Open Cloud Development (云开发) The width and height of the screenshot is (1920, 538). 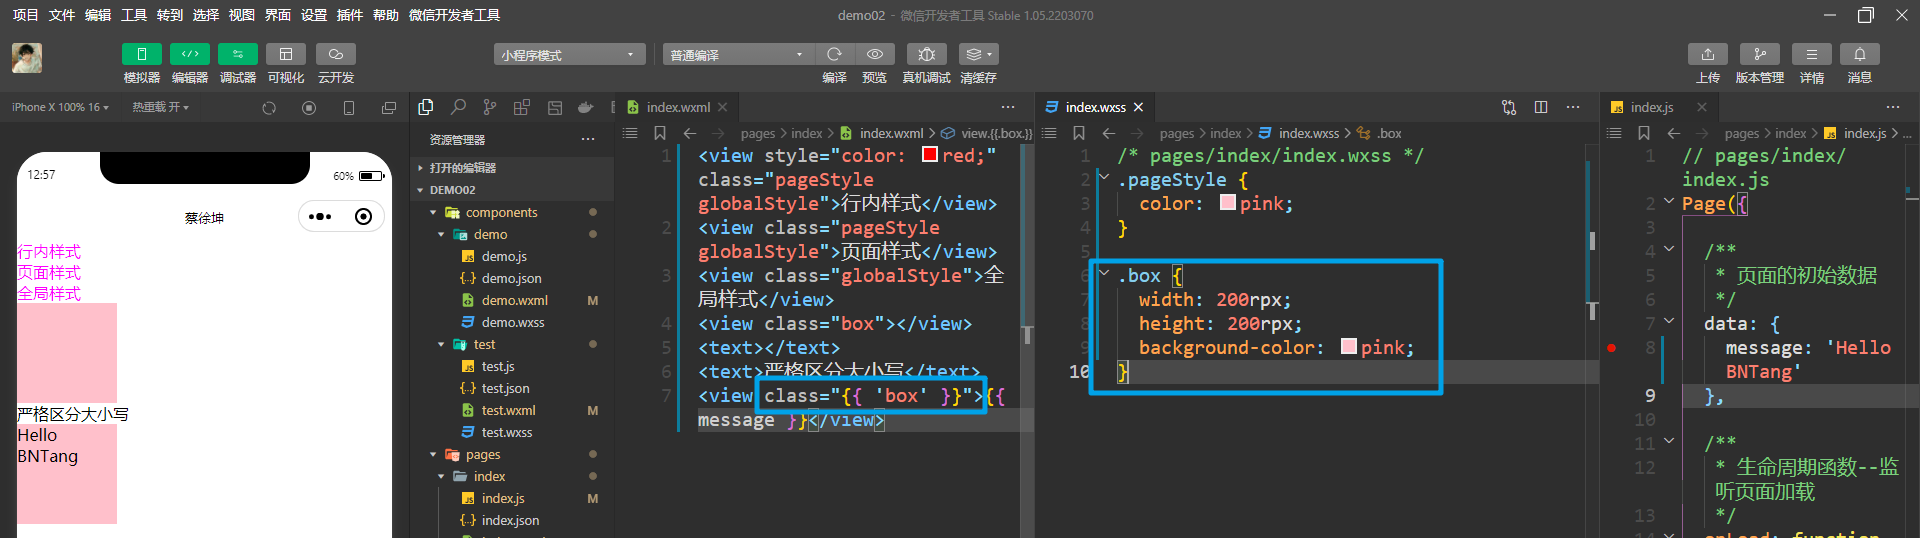[336, 54]
